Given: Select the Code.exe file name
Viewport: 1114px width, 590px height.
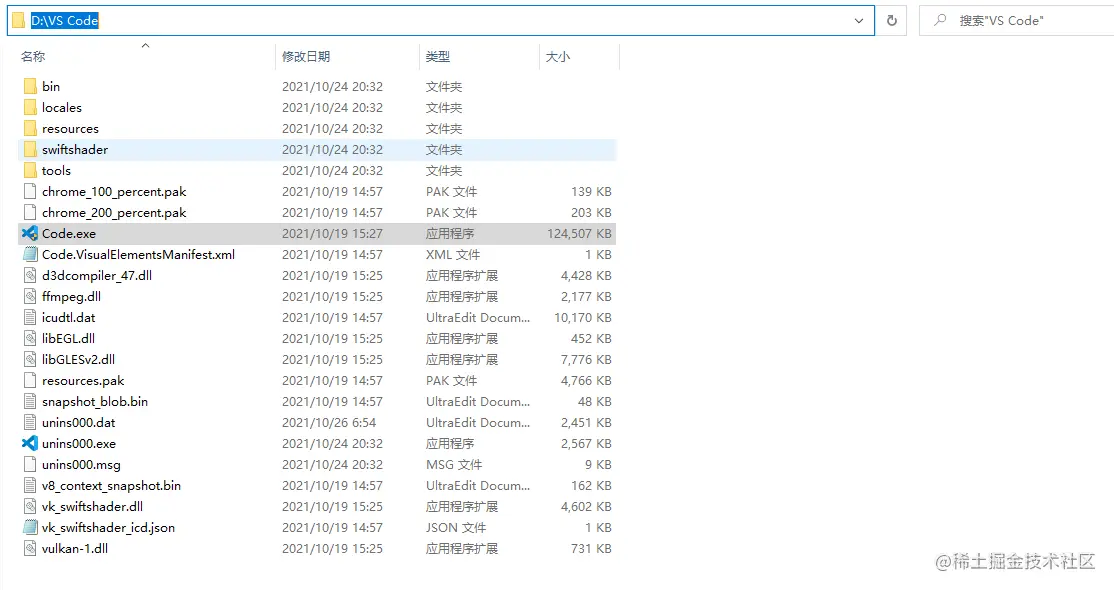Looking at the screenshot, I should pyautogui.click(x=69, y=233).
